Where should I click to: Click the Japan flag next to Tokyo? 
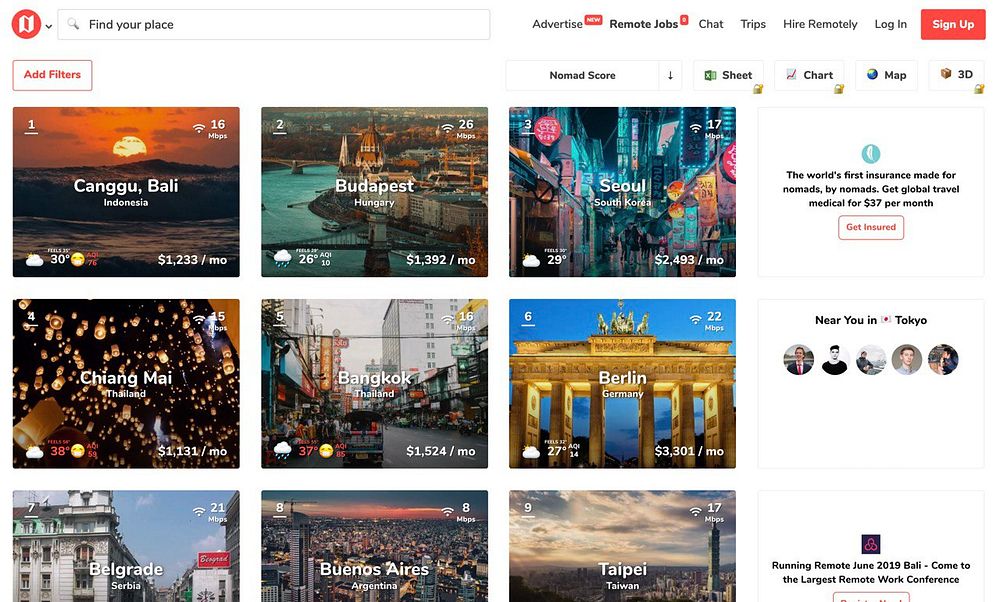click(886, 319)
